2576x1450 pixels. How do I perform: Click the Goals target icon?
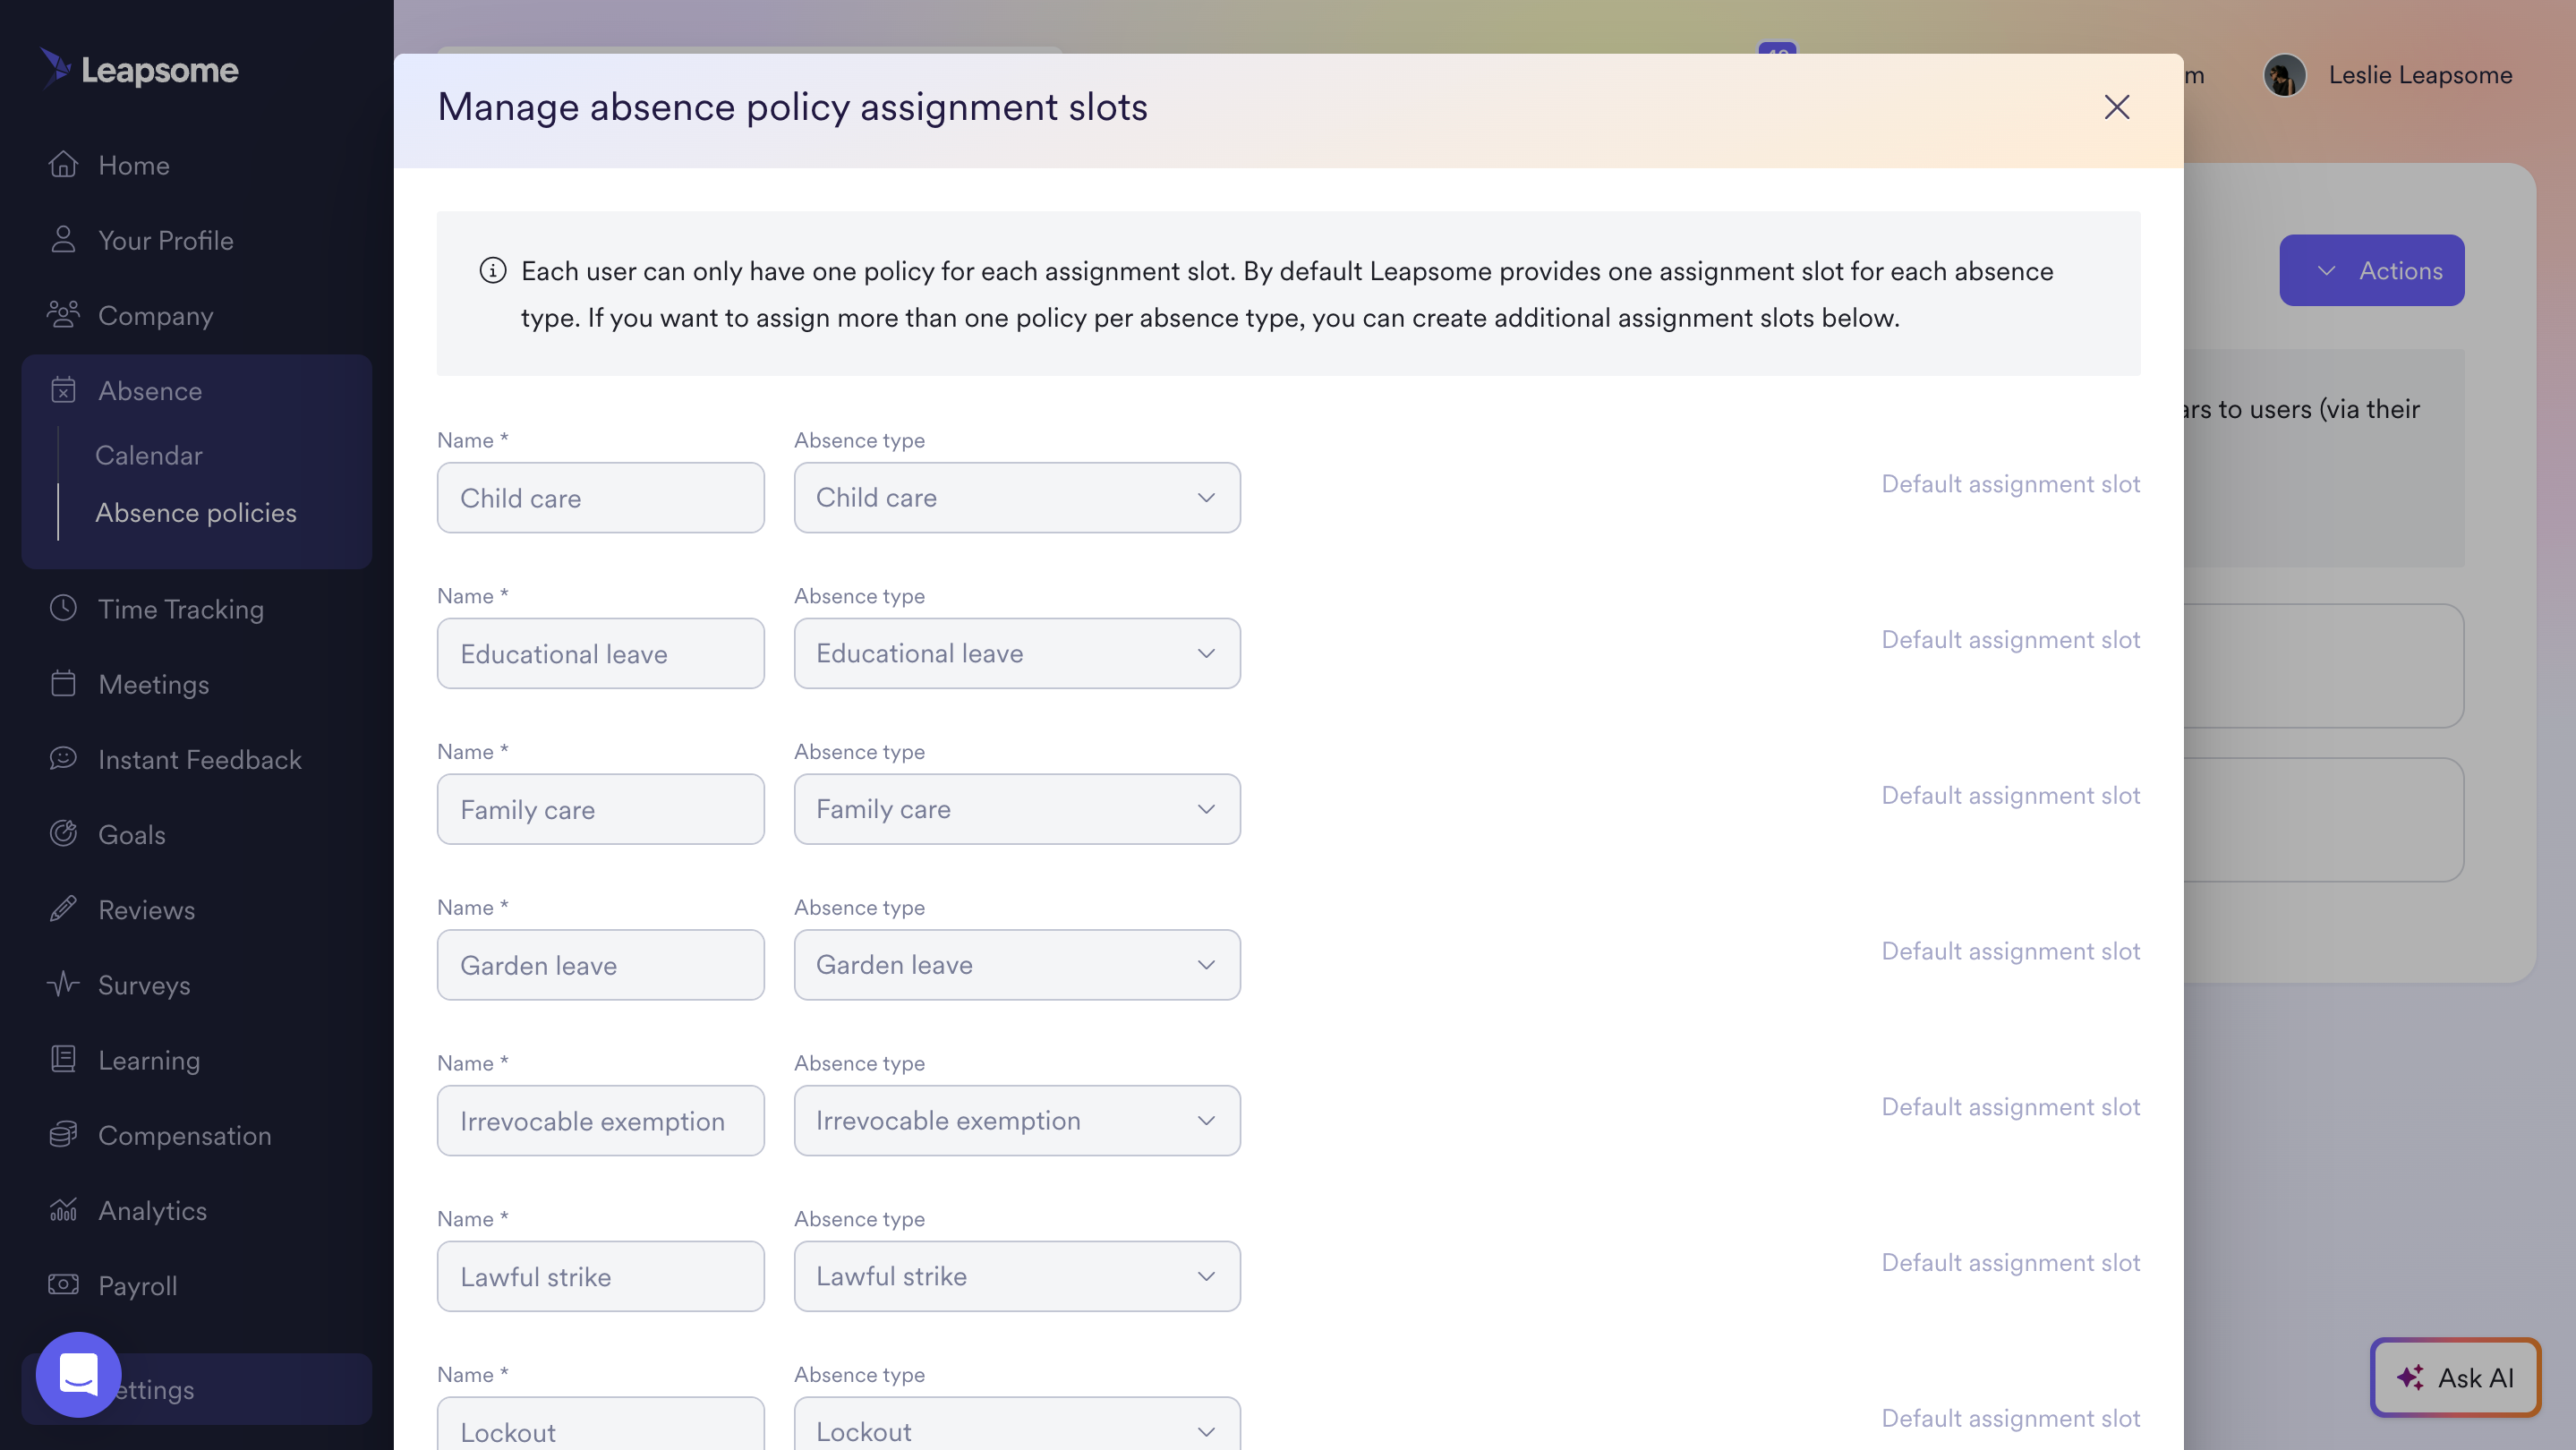coord(63,834)
